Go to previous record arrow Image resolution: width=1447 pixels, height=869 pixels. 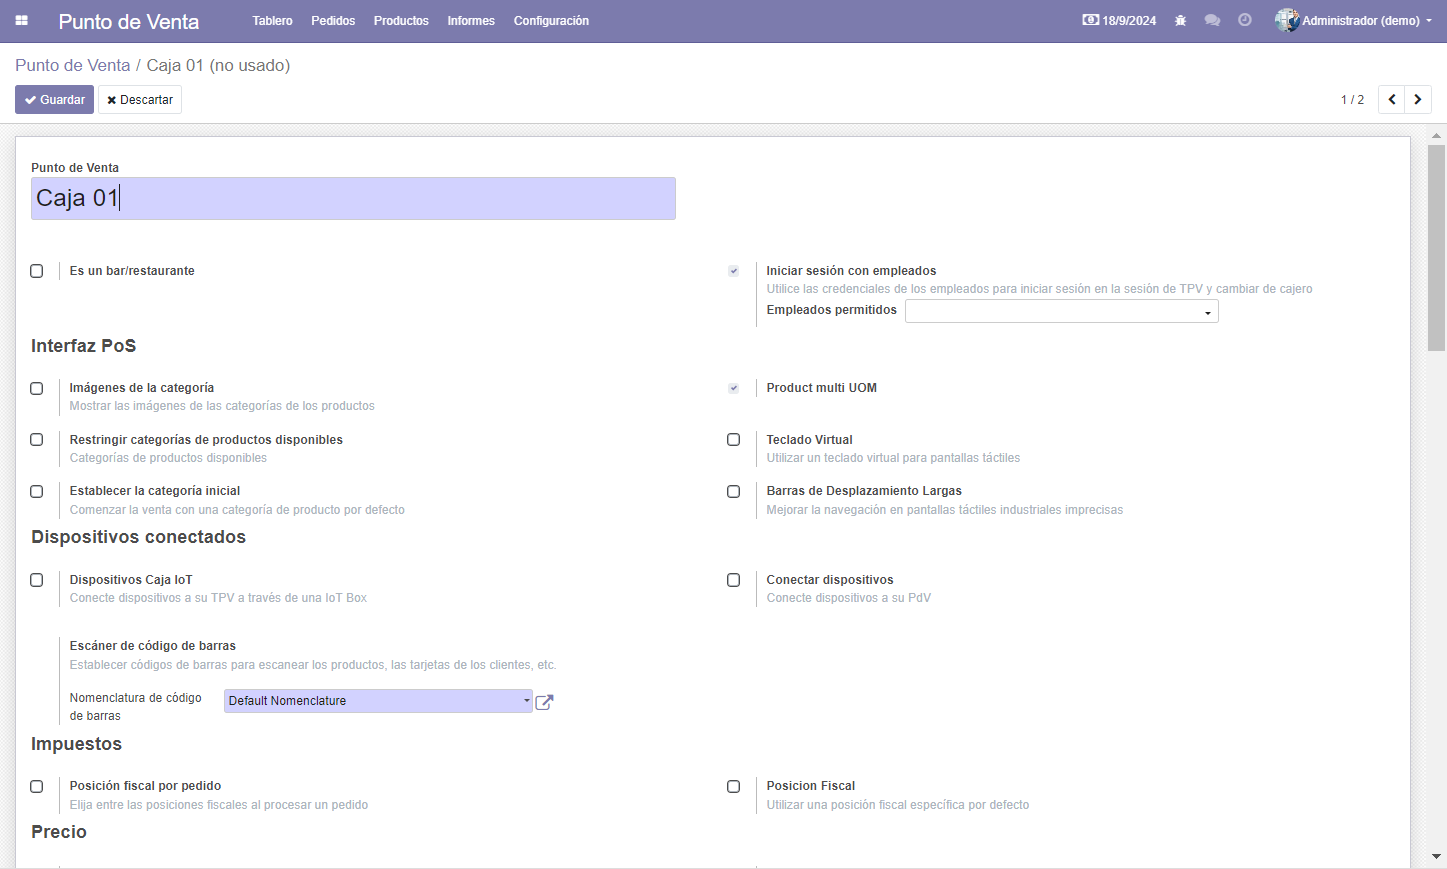click(1391, 100)
